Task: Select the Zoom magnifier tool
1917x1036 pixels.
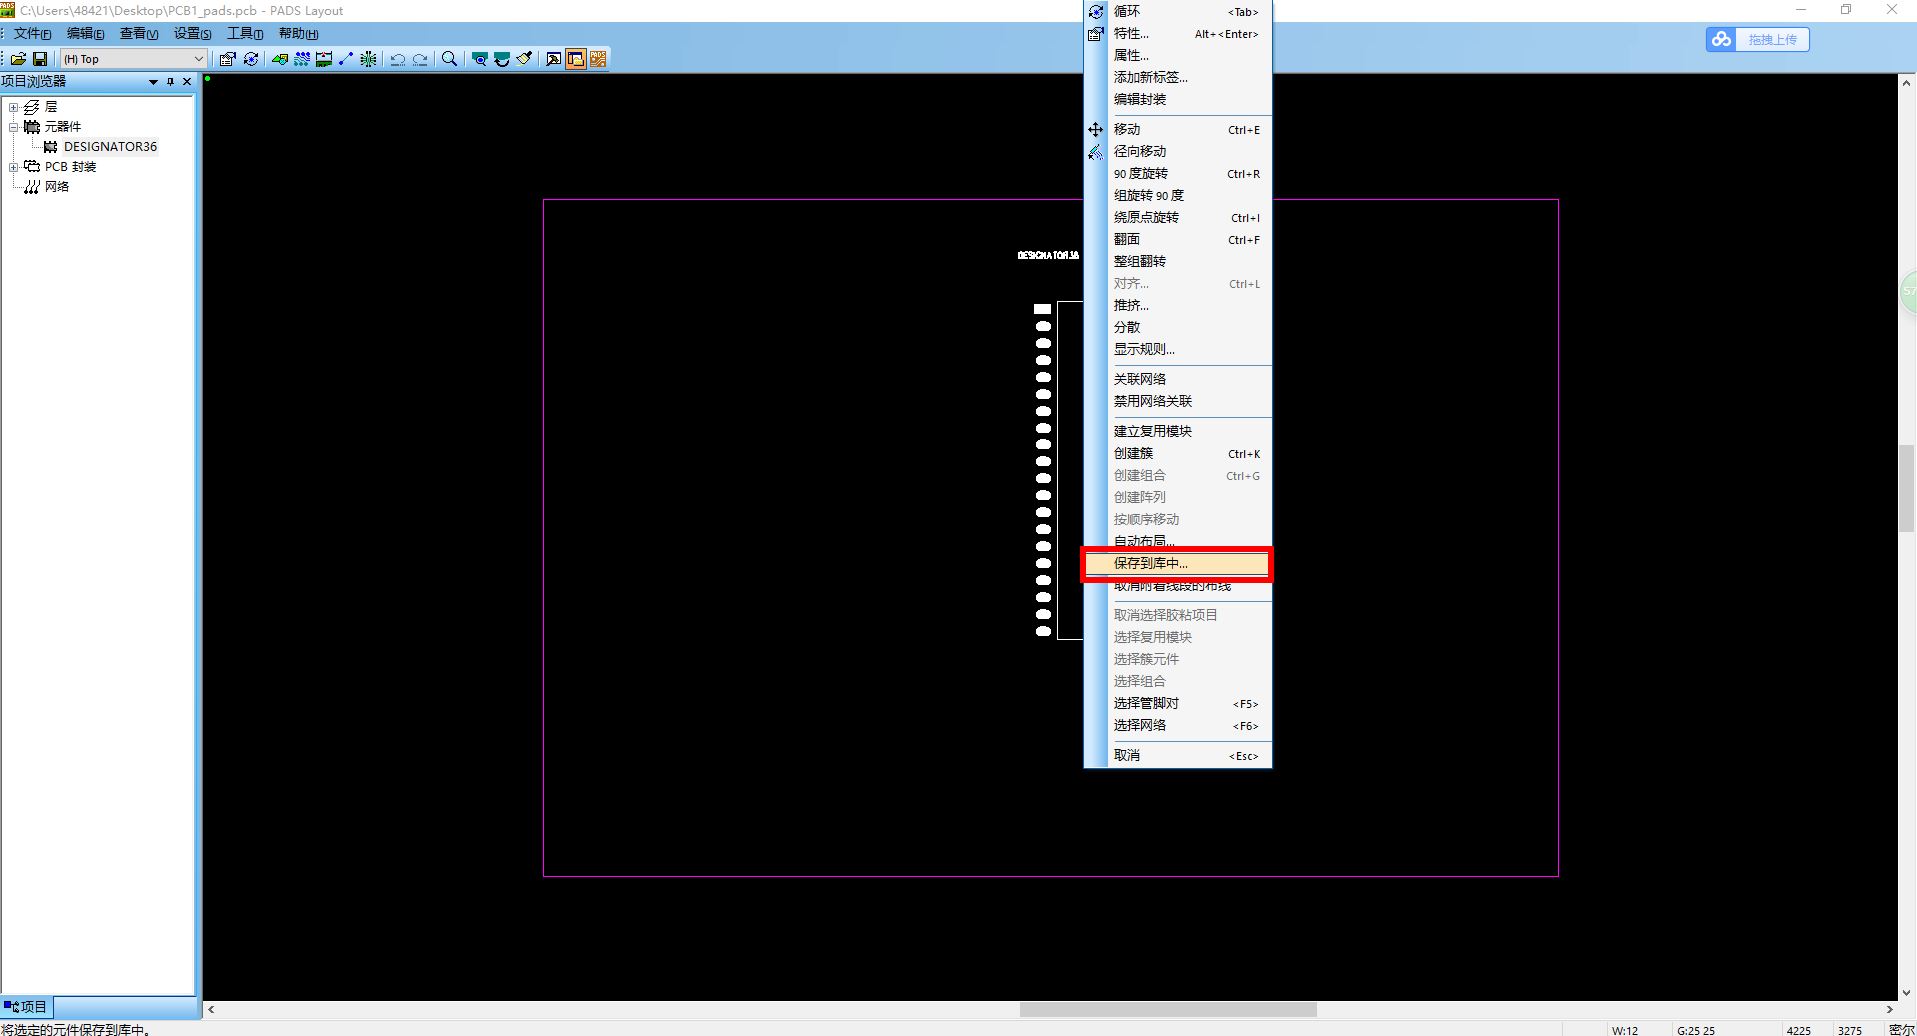Action: coord(450,59)
